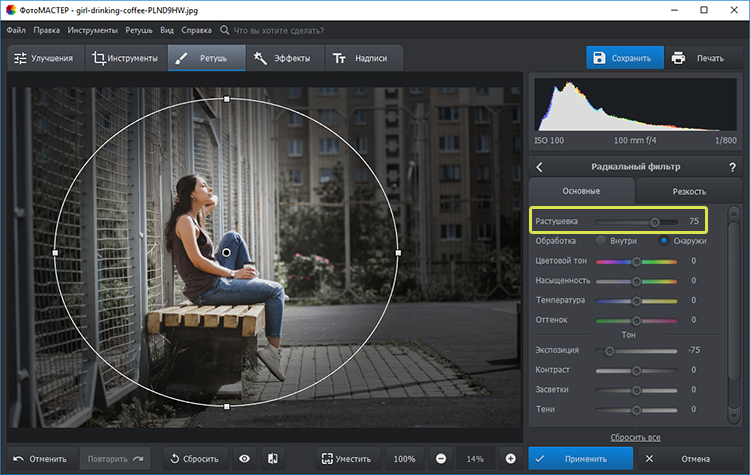Viewport: 750px width, 475px height.
Task: Click the Уместить fit-to-screen button
Action: [346, 458]
